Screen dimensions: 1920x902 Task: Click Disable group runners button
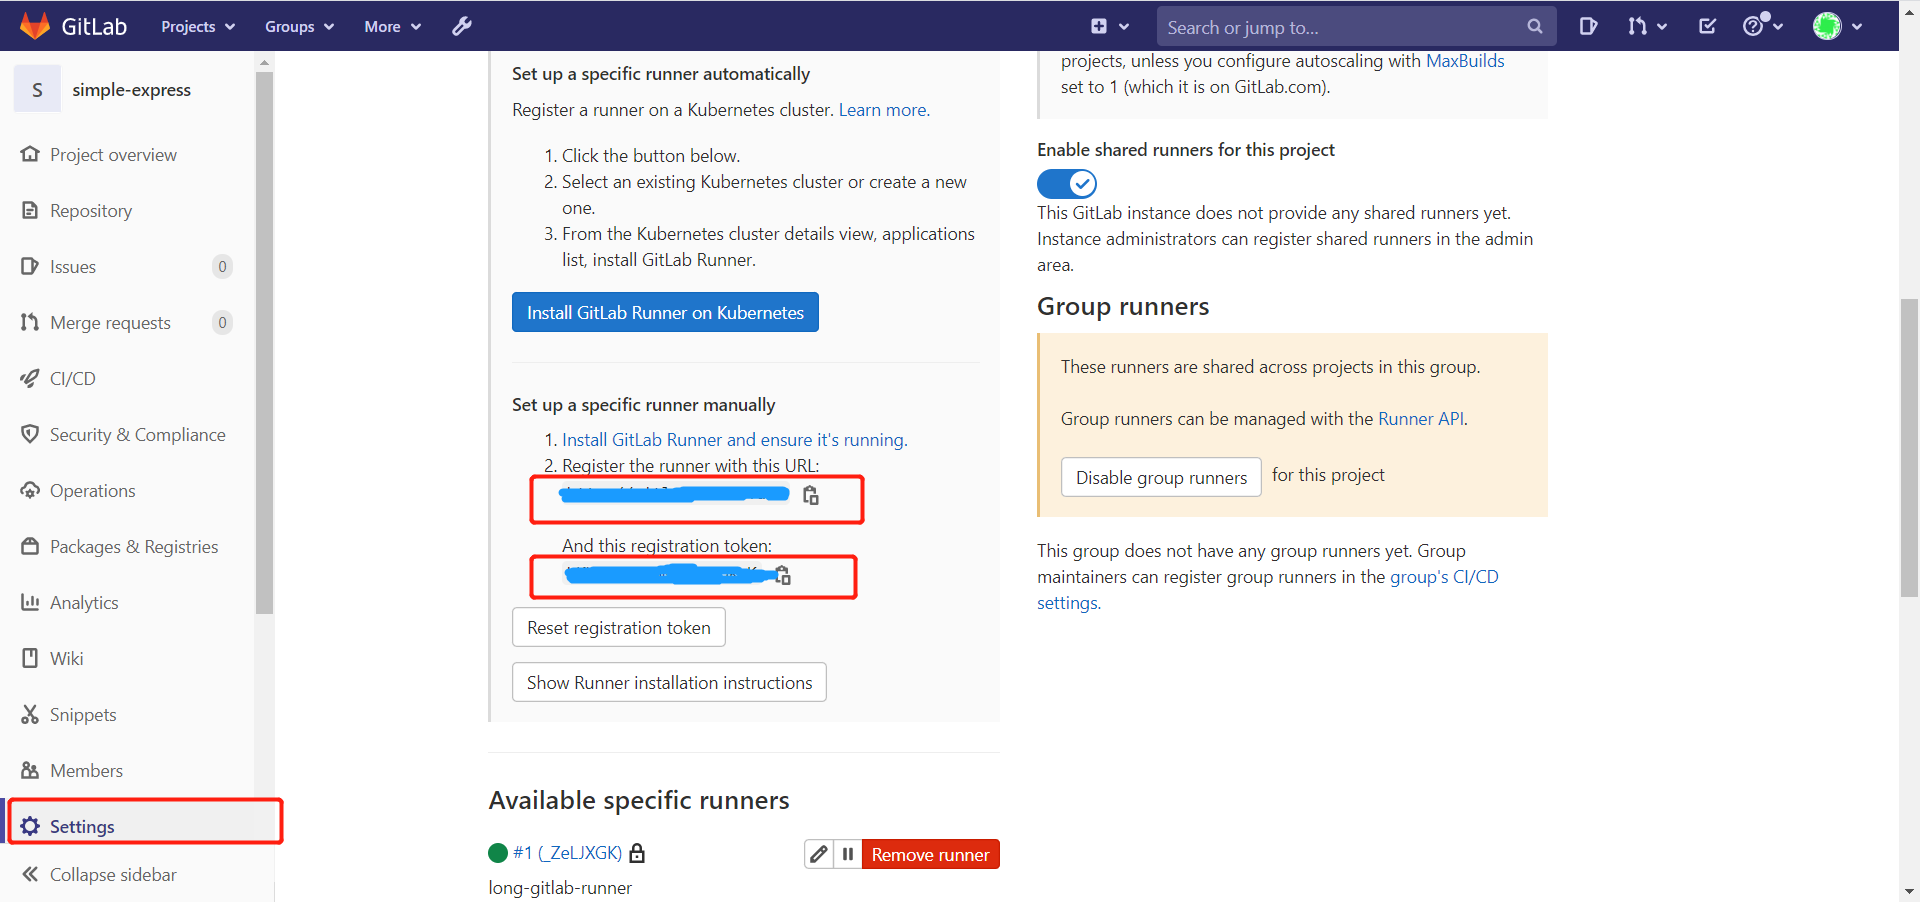pos(1161,478)
